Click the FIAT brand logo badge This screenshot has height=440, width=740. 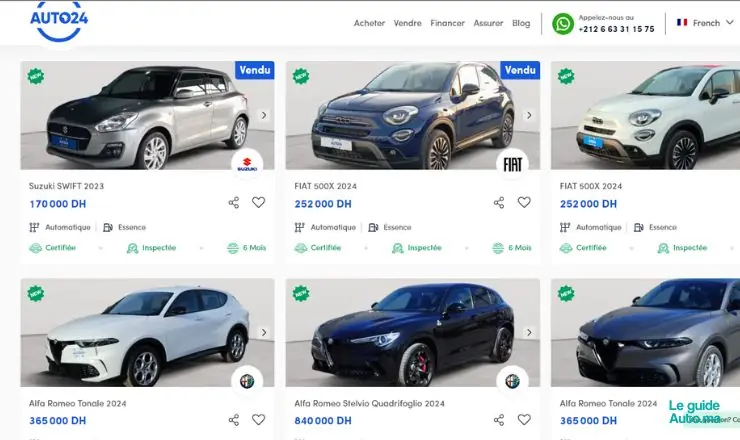tap(512, 164)
